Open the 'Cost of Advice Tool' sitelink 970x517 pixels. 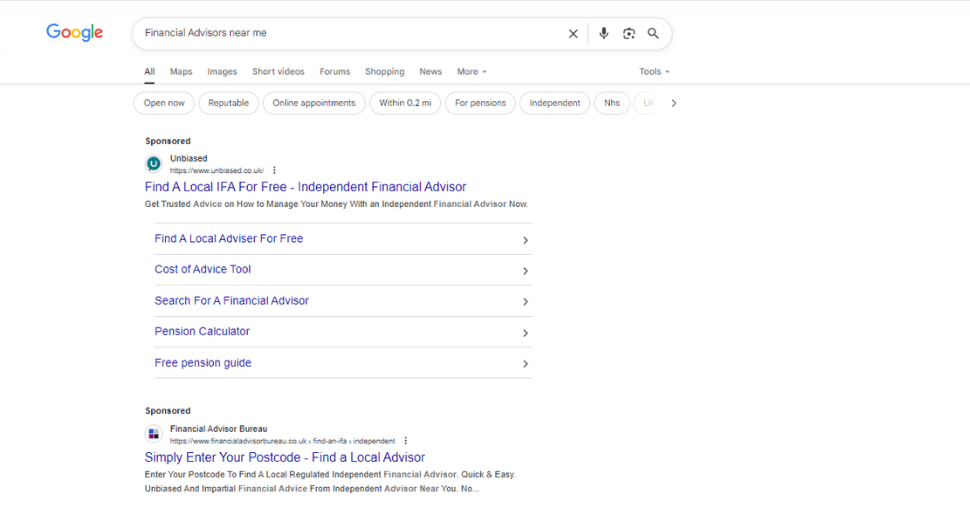203,270
